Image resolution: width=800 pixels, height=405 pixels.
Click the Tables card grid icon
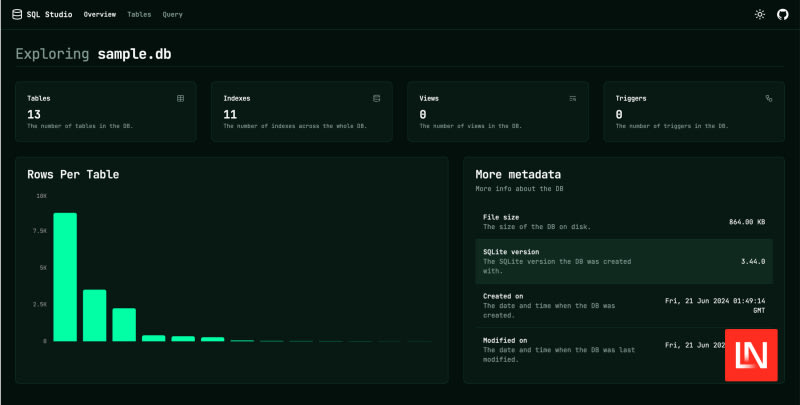coord(180,99)
